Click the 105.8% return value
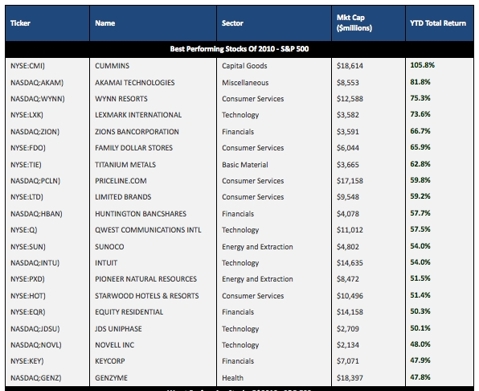This screenshot has width=479, height=391. (x=422, y=65)
